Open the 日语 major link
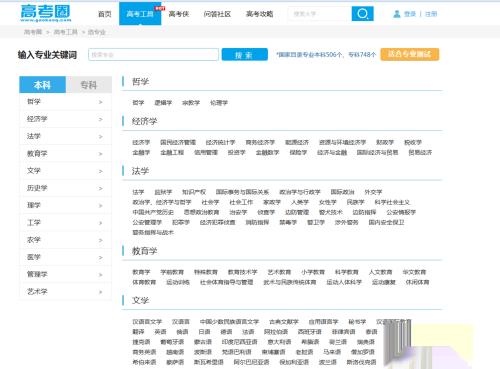This screenshot has width=500, height=369. [204, 332]
